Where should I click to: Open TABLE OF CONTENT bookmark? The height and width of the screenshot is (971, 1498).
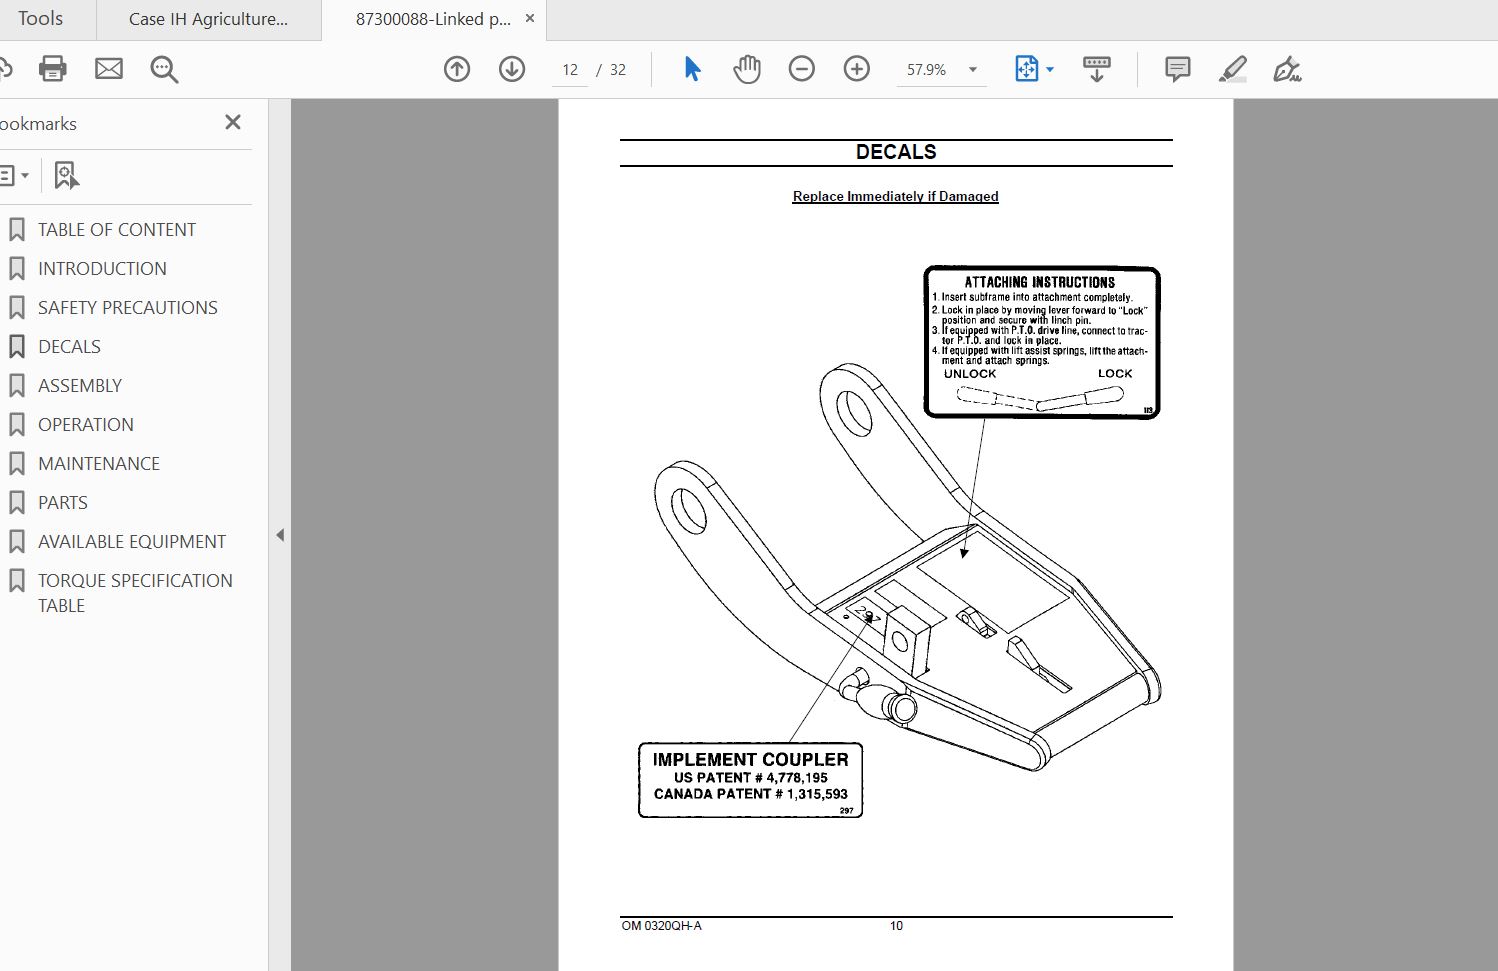coord(117,230)
